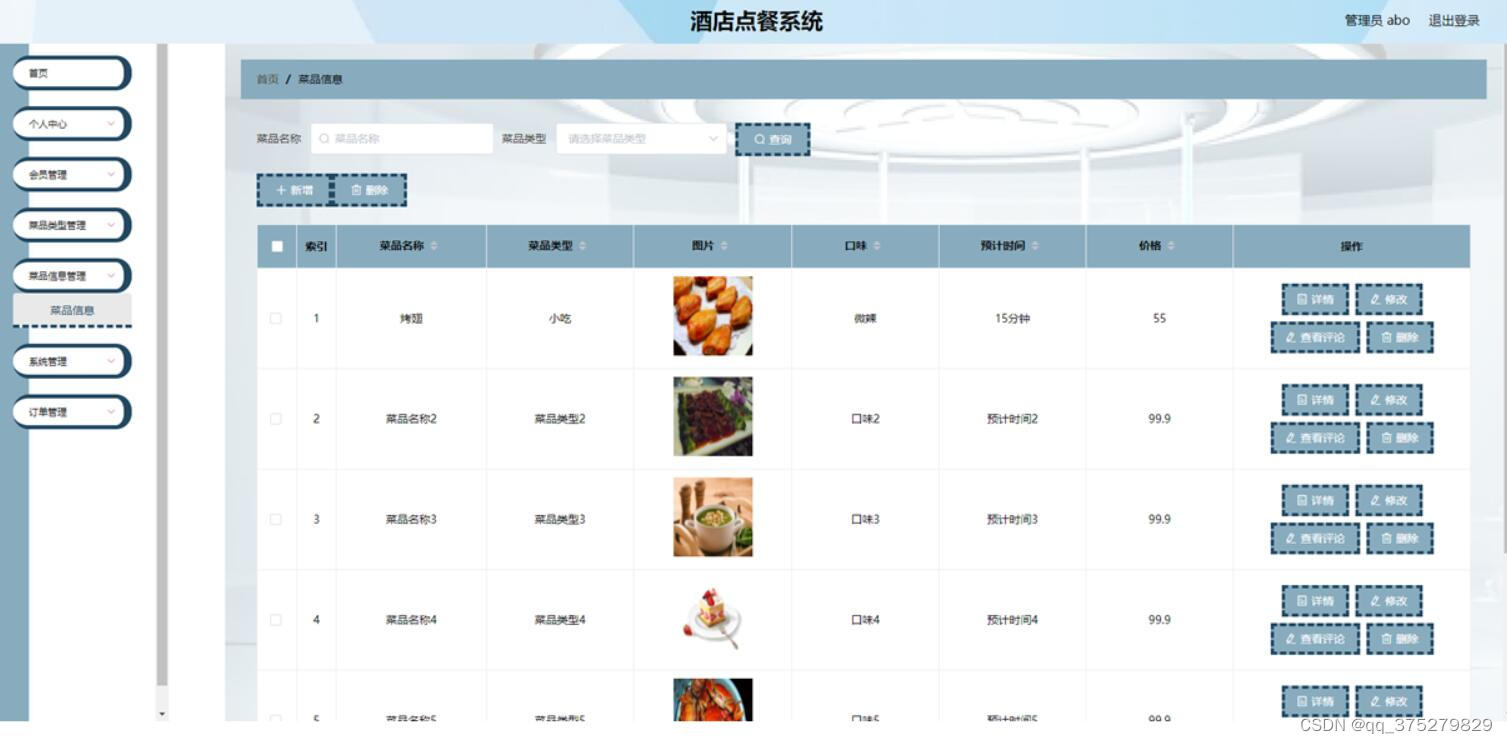Expand the 个人中心 sidebar menu
The image size is (1507, 743).
pyautogui.click(x=70, y=123)
